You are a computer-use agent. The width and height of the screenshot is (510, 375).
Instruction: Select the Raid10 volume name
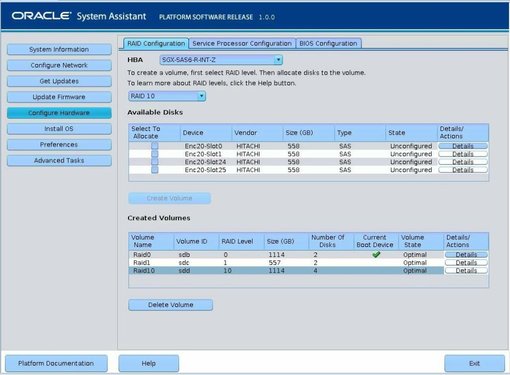[144, 271]
